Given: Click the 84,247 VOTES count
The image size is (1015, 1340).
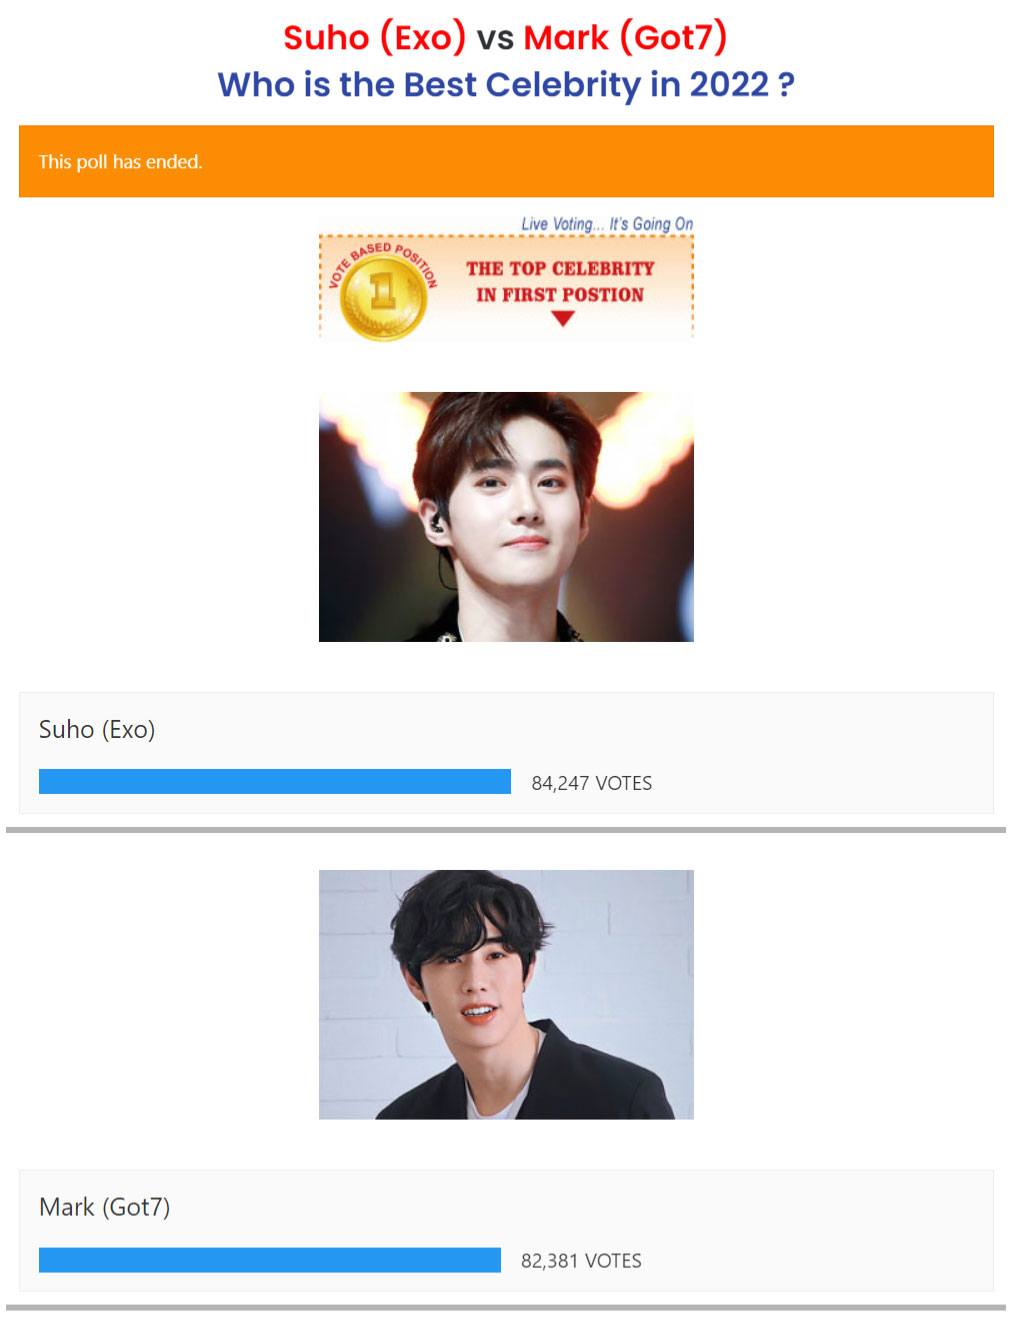Looking at the screenshot, I should click(592, 783).
